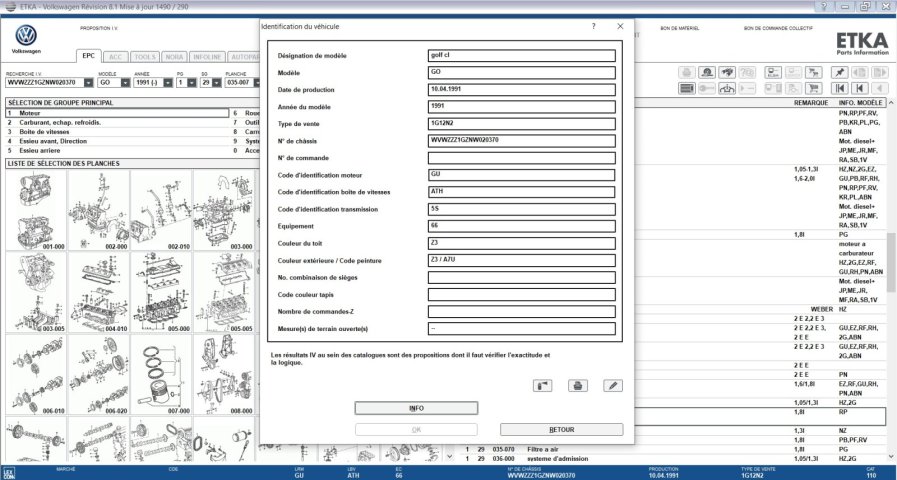Click the ETKA title bar app icon
Viewport: 897px width, 480px height.
click(10, 6)
